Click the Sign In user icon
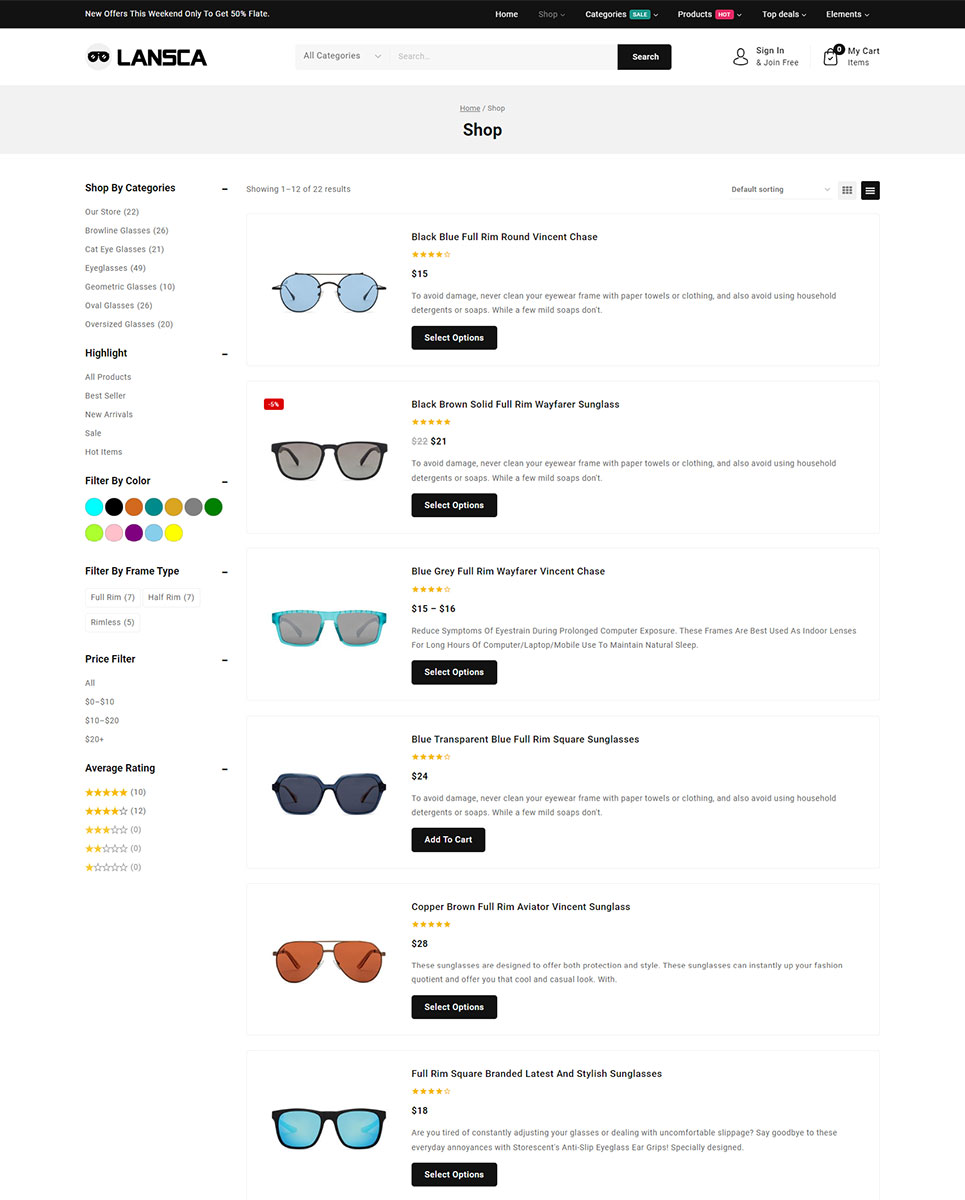The width and height of the screenshot is (965, 1200). (740, 57)
